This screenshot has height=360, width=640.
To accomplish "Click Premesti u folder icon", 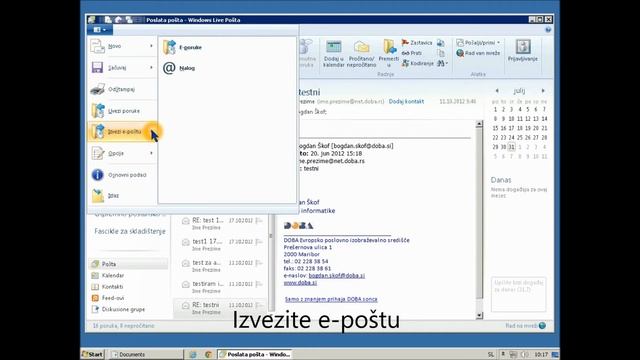I will (389, 53).
